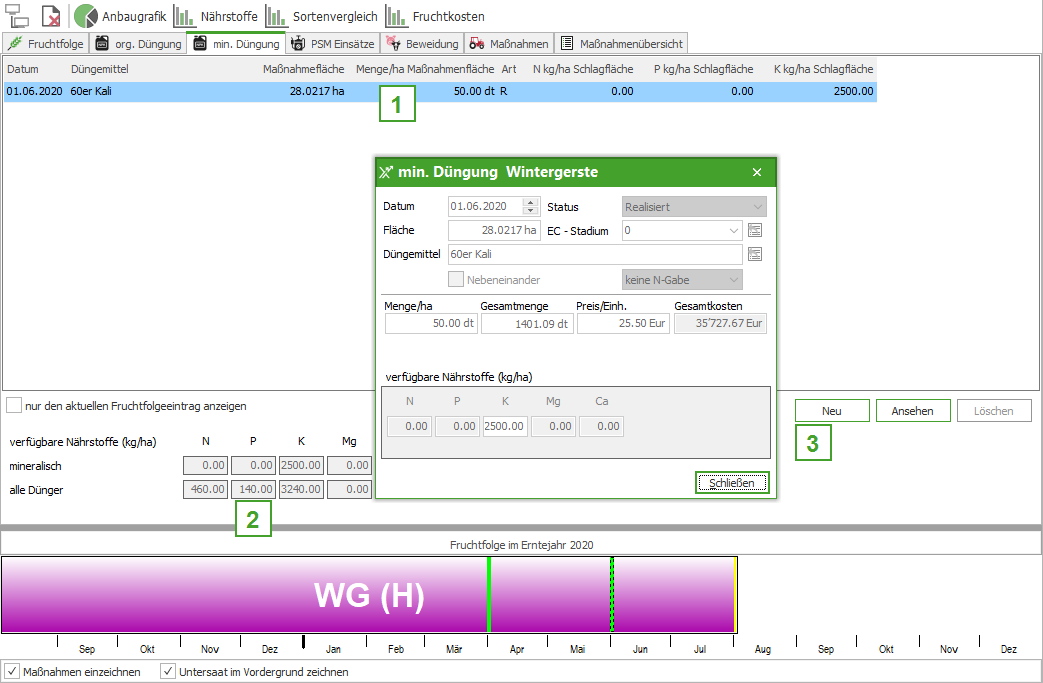Viewport: 1043px width, 683px height.
Task: Click the network structure icon at top left
Action: pos(17,16)
